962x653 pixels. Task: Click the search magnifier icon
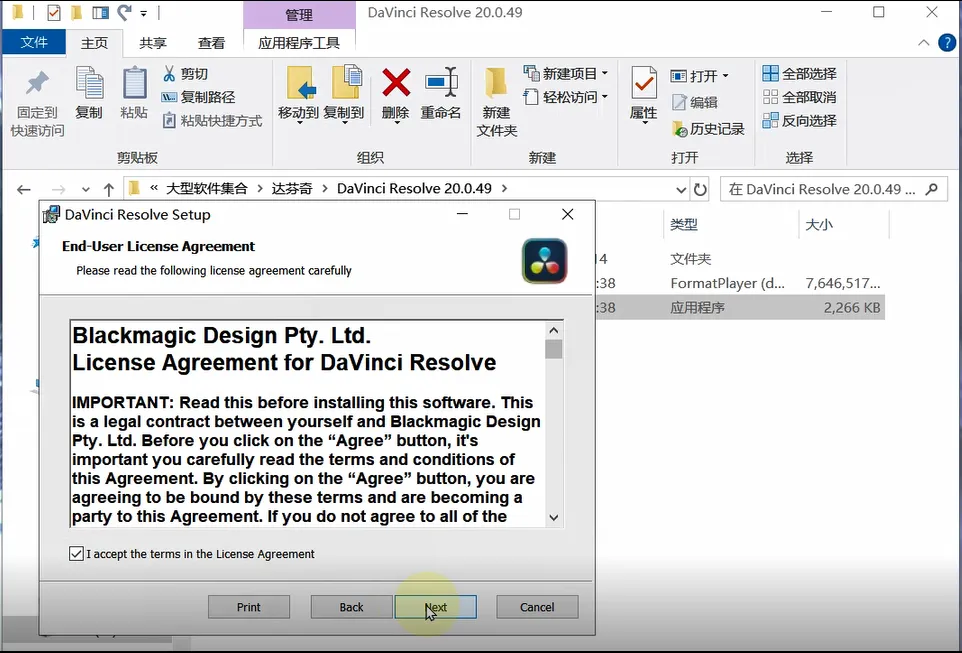pos(931,189)
